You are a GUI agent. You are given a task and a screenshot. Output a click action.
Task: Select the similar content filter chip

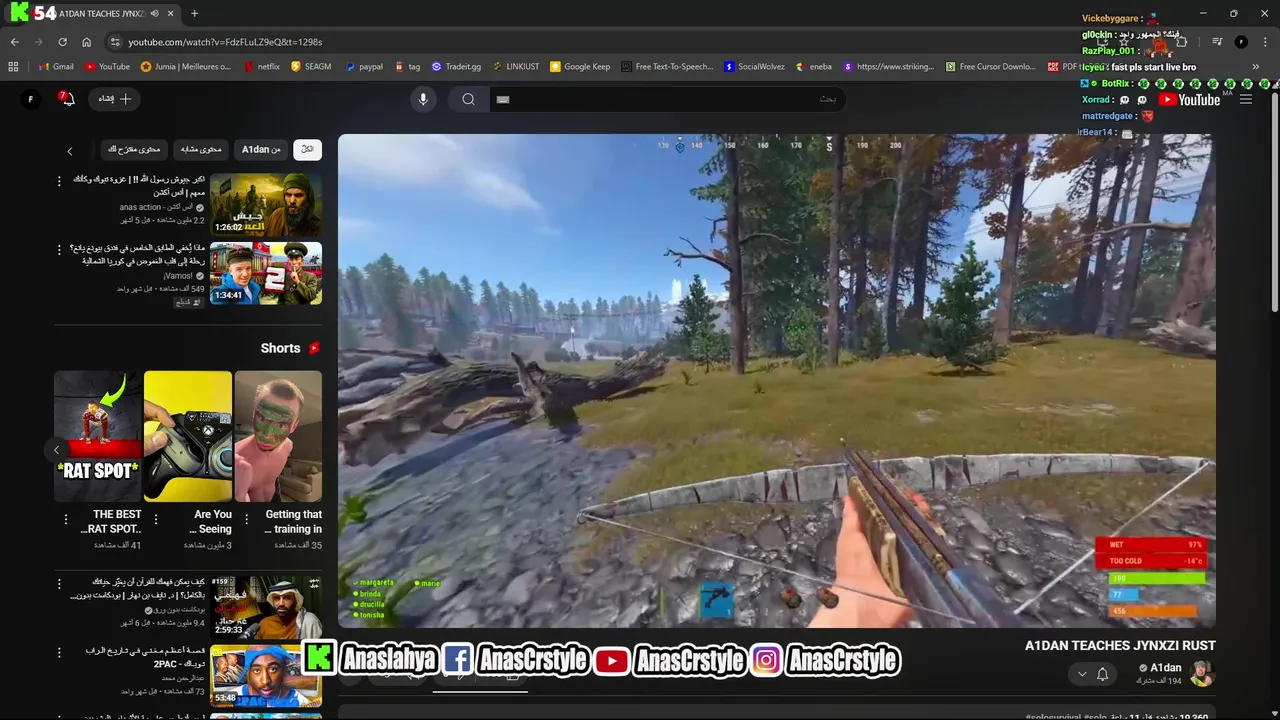tap(201, 149)
